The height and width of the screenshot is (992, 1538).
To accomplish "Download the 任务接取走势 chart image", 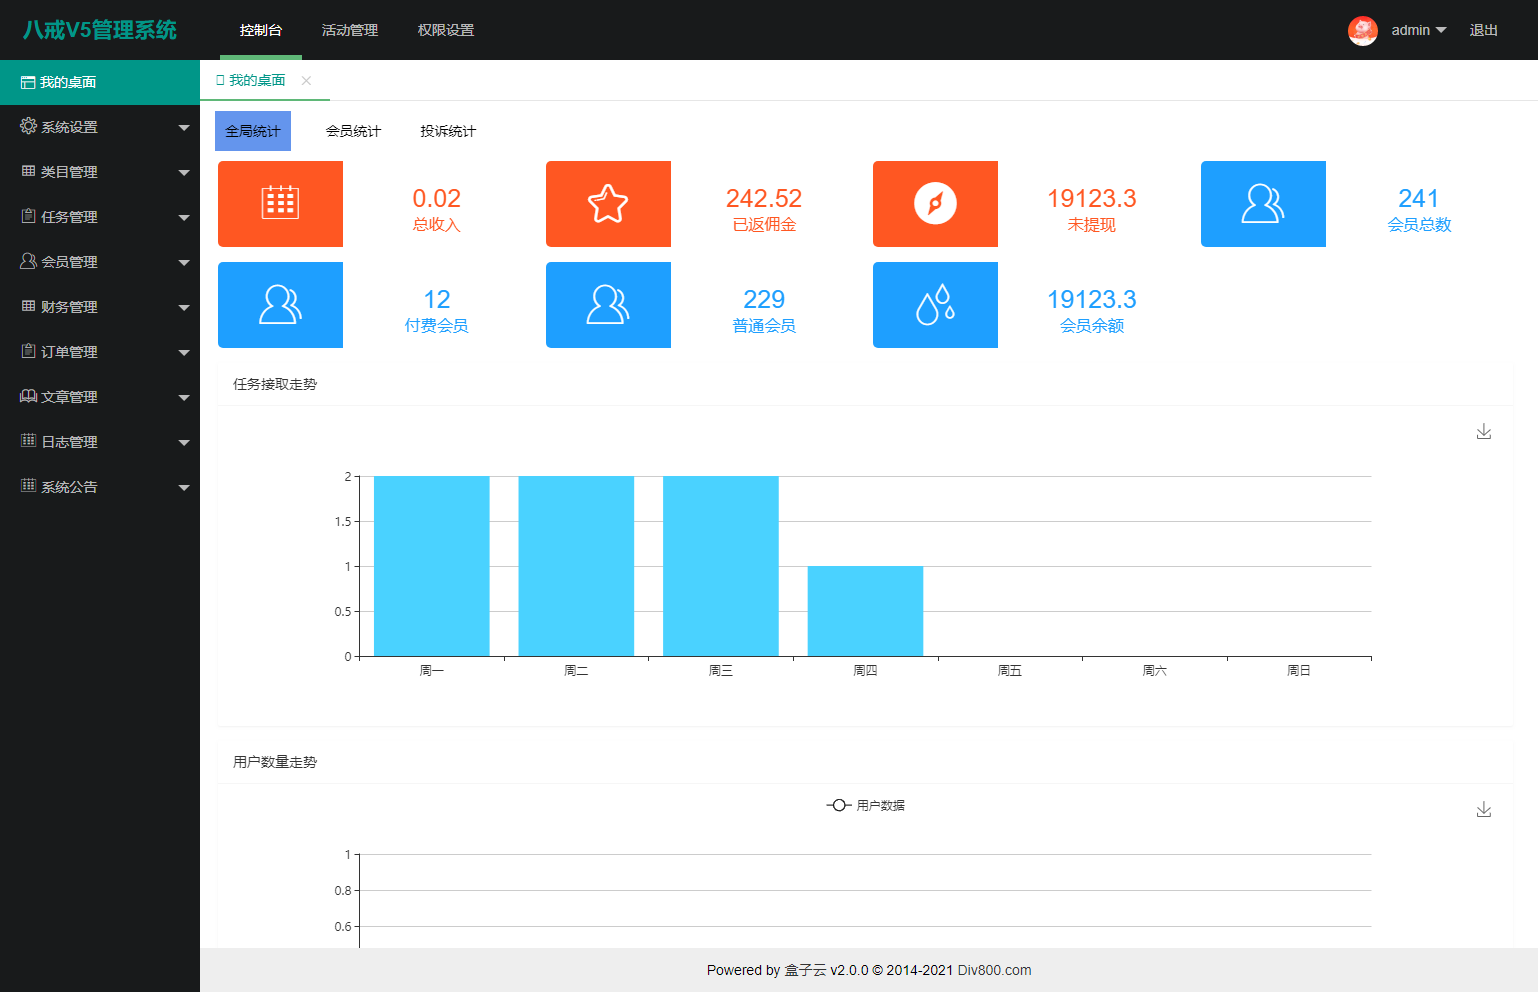I will pos(1484,431).
